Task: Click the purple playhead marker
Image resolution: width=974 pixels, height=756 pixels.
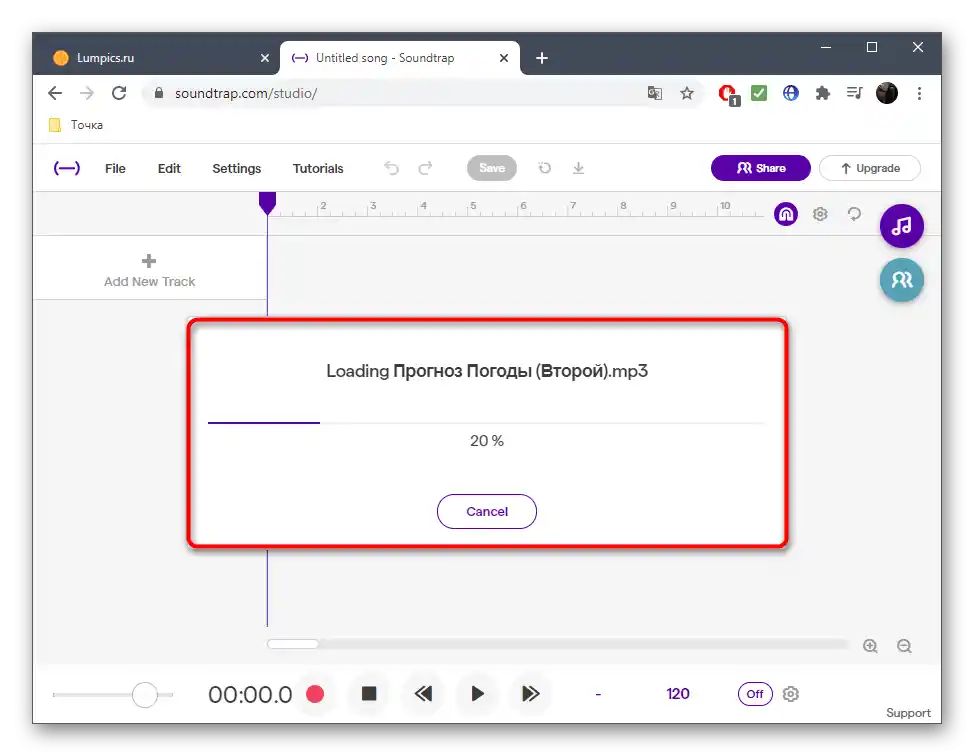Action: pyautogui.click(x=267, y=203)
